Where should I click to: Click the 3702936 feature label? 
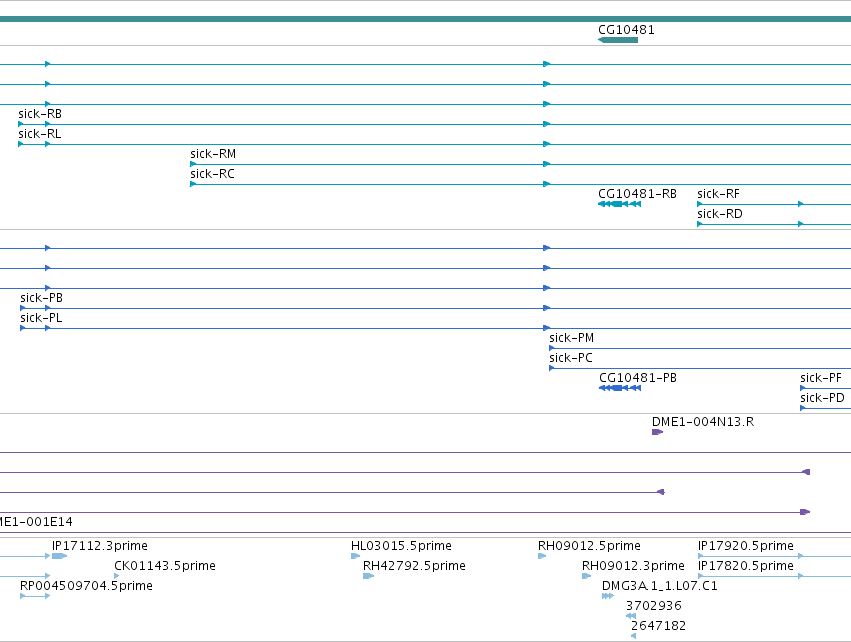pos(653,606)
